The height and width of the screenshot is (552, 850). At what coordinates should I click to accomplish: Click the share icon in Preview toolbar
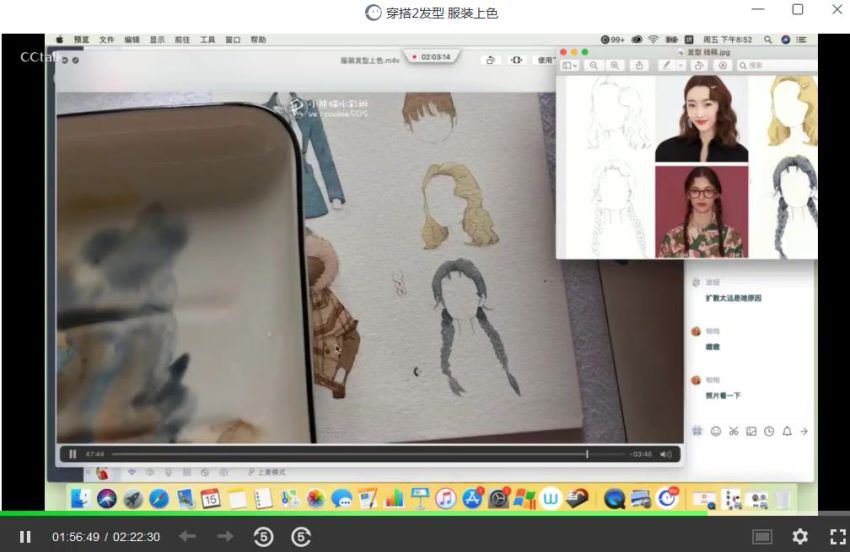640,65
